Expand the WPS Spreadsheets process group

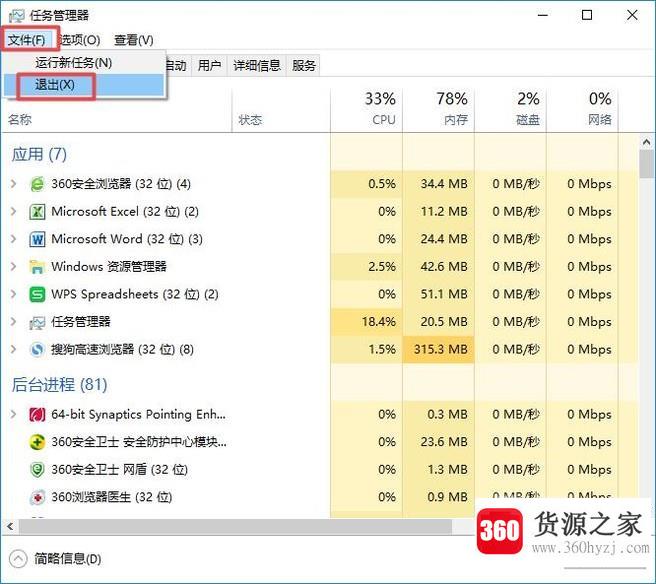pyautogui.click(x=13, y=294)
